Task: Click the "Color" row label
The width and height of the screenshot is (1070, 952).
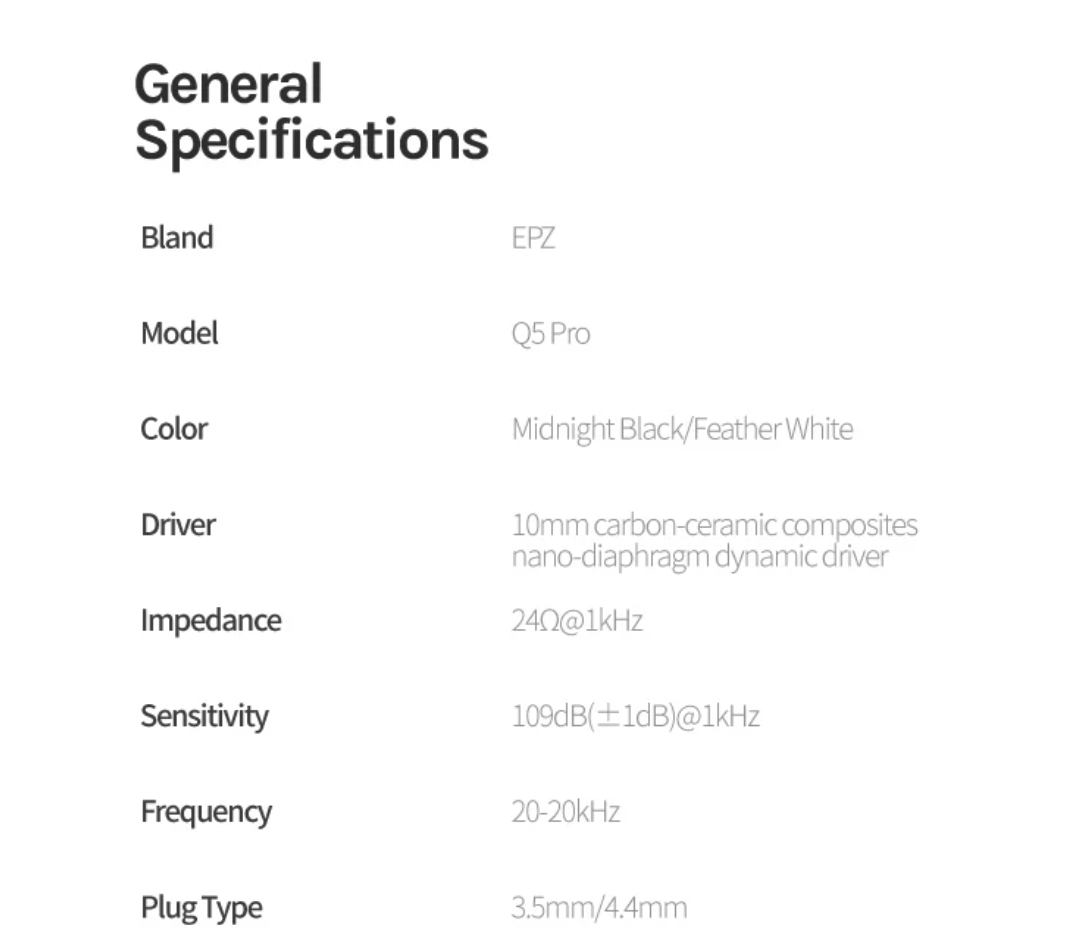Action: pos(174,429)
